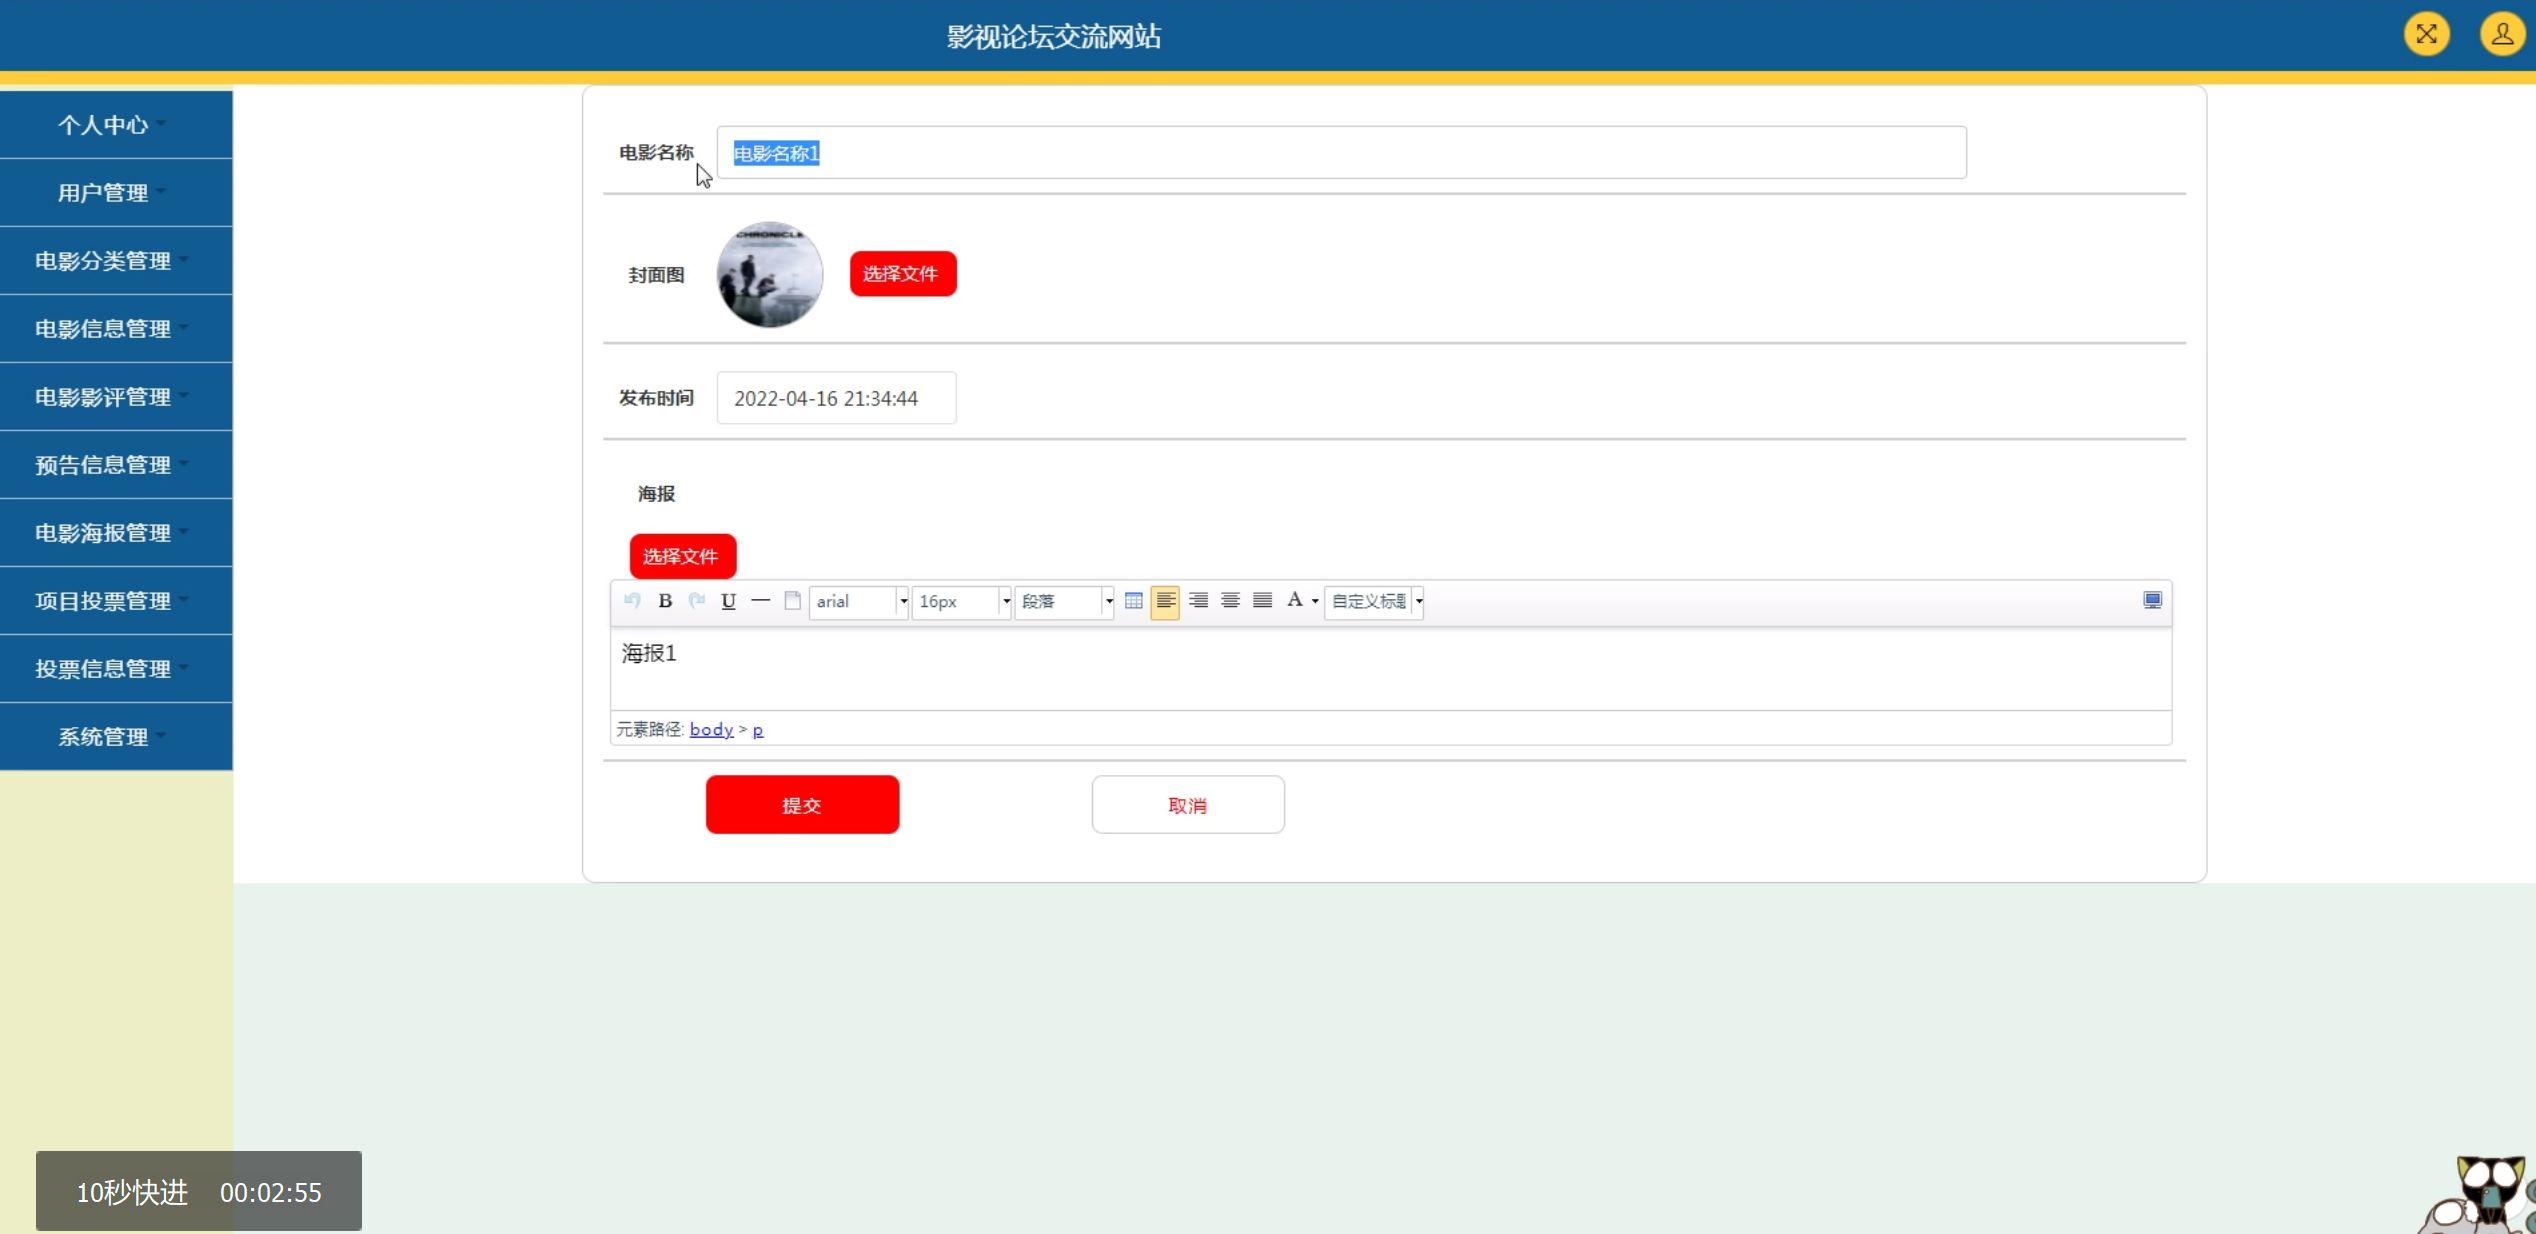Screen dimensions: 2536x1234
Task: Open the font color dropdown arrow
Action: (x=1315, y=602)
